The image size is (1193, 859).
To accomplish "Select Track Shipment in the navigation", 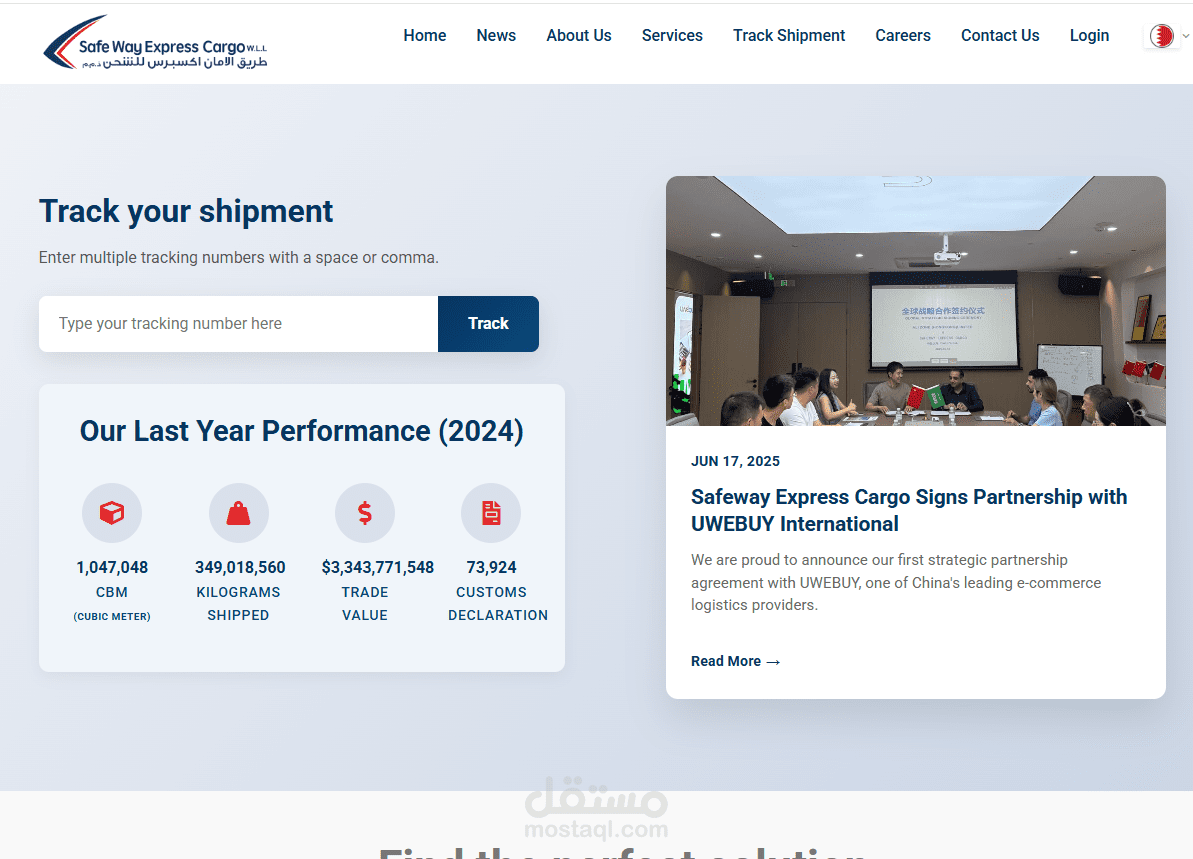I will click(x=789, y=36).
